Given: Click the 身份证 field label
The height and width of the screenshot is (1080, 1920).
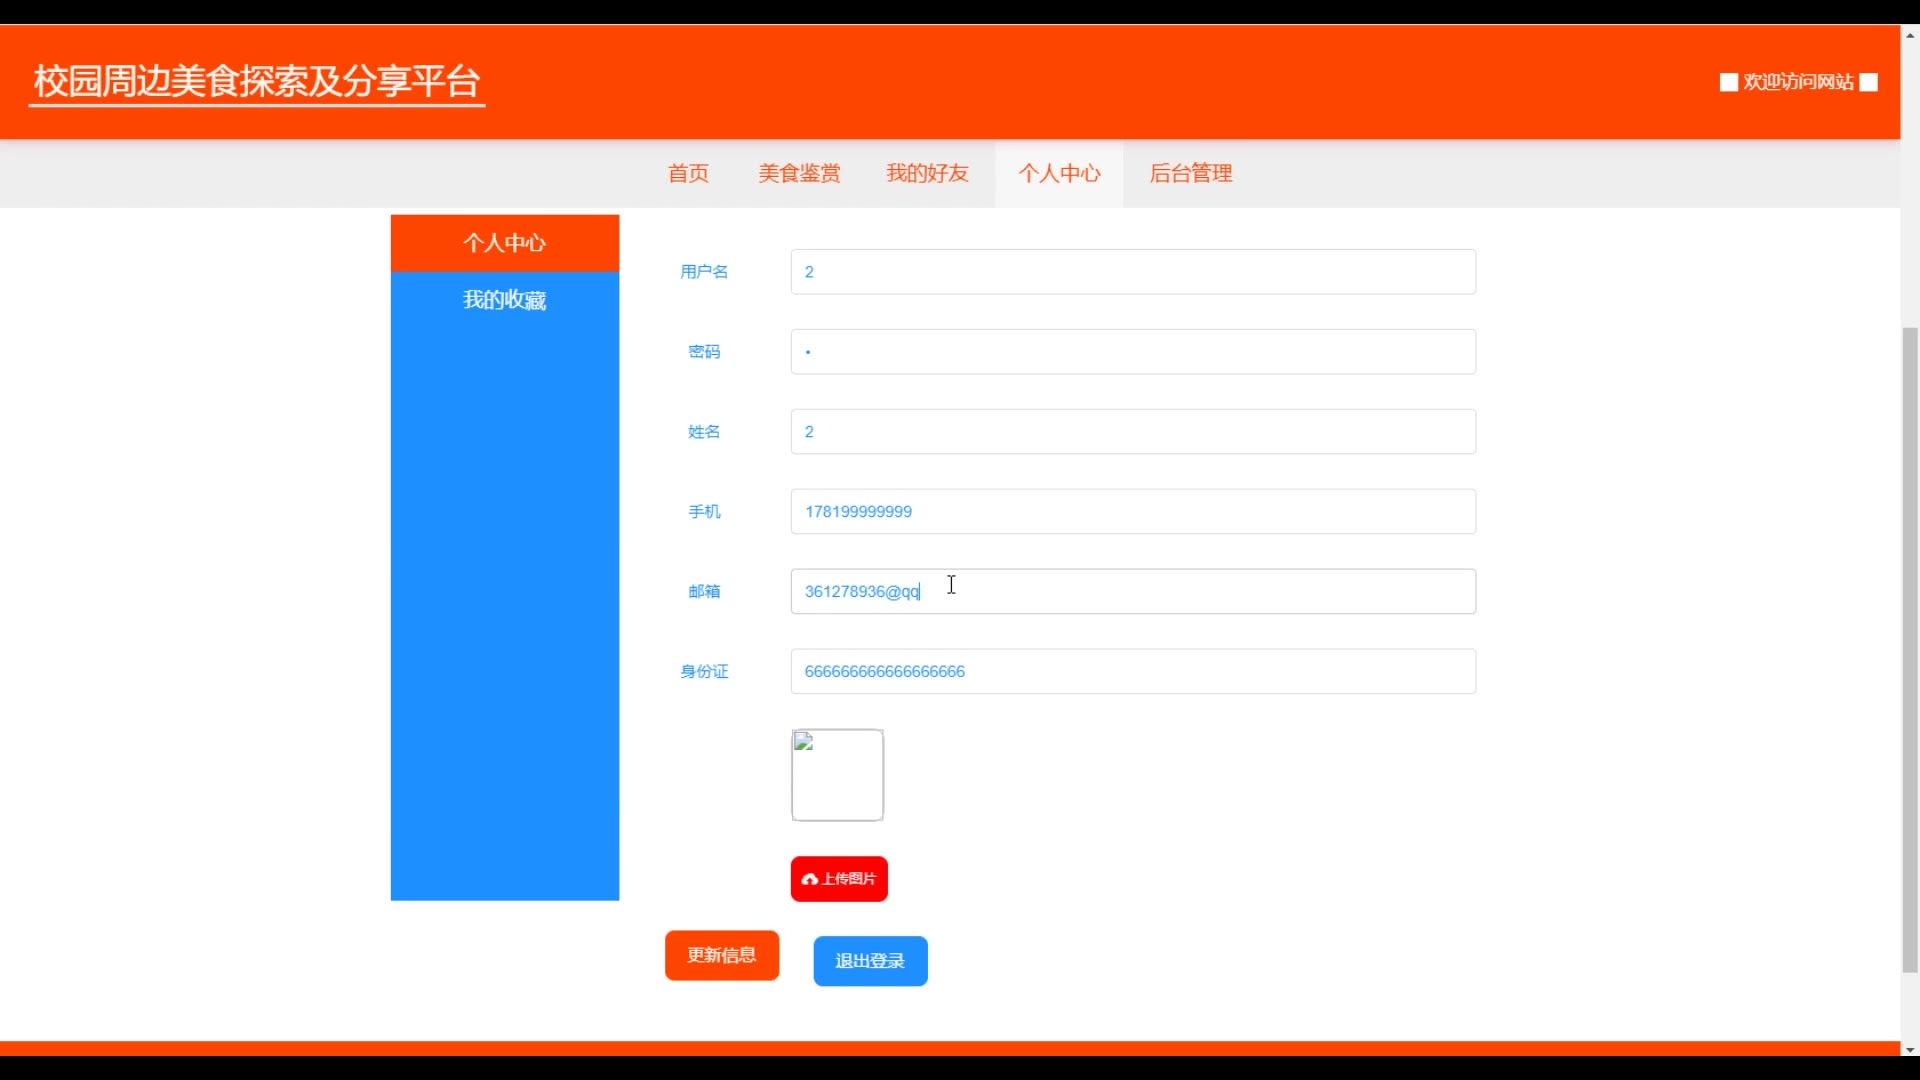Looking at the screenshot, I should [x=704, y=671].
